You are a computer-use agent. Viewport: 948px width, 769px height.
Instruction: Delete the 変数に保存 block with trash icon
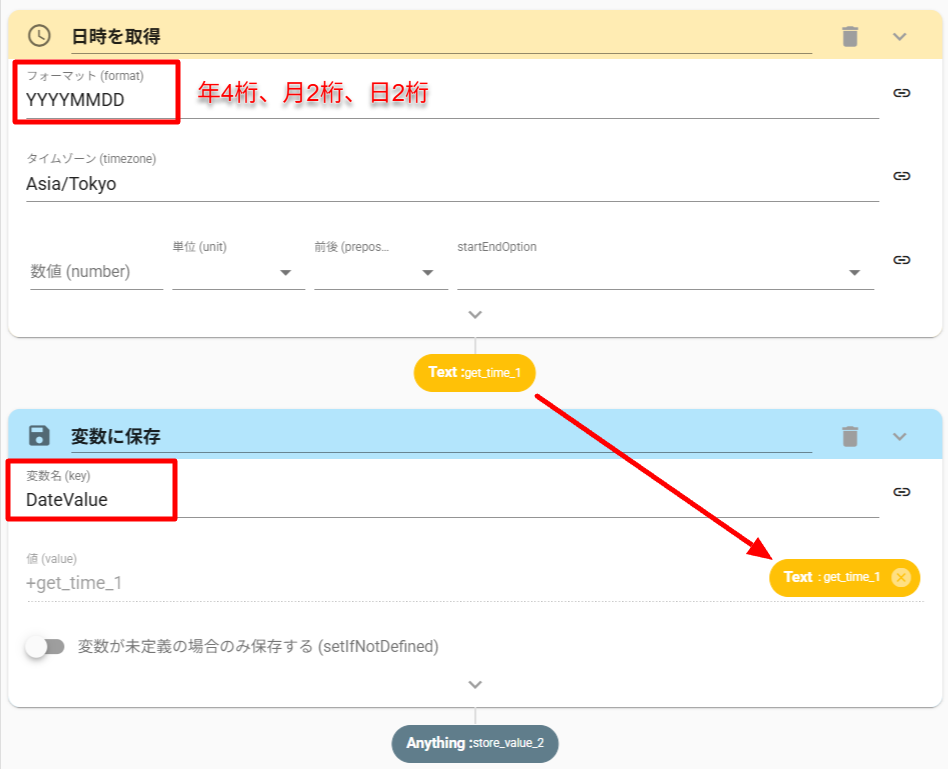pos(850,435)
